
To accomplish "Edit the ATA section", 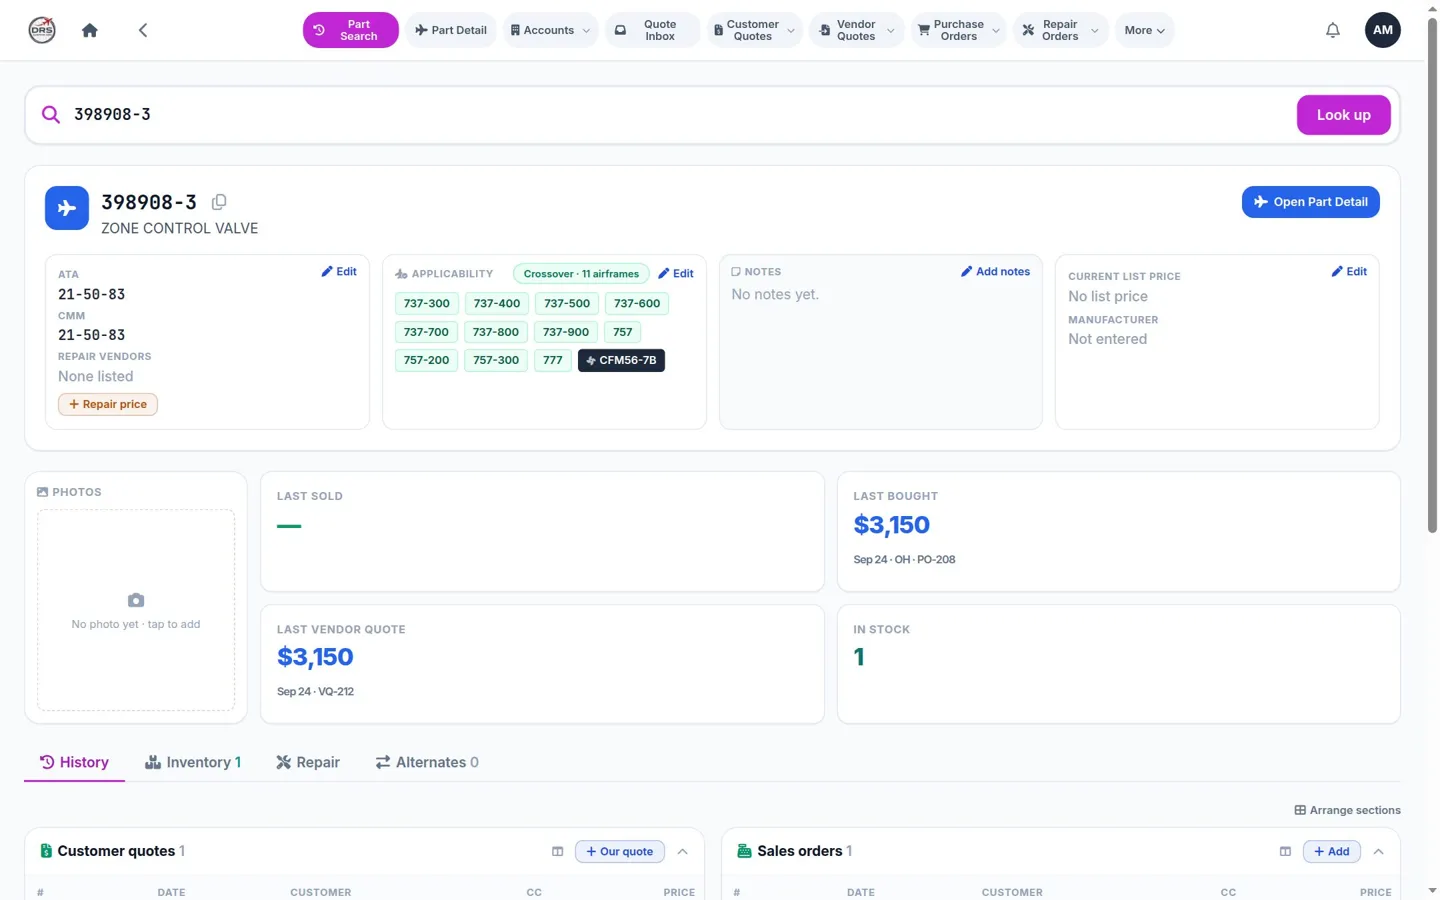I will coord(339,272).
